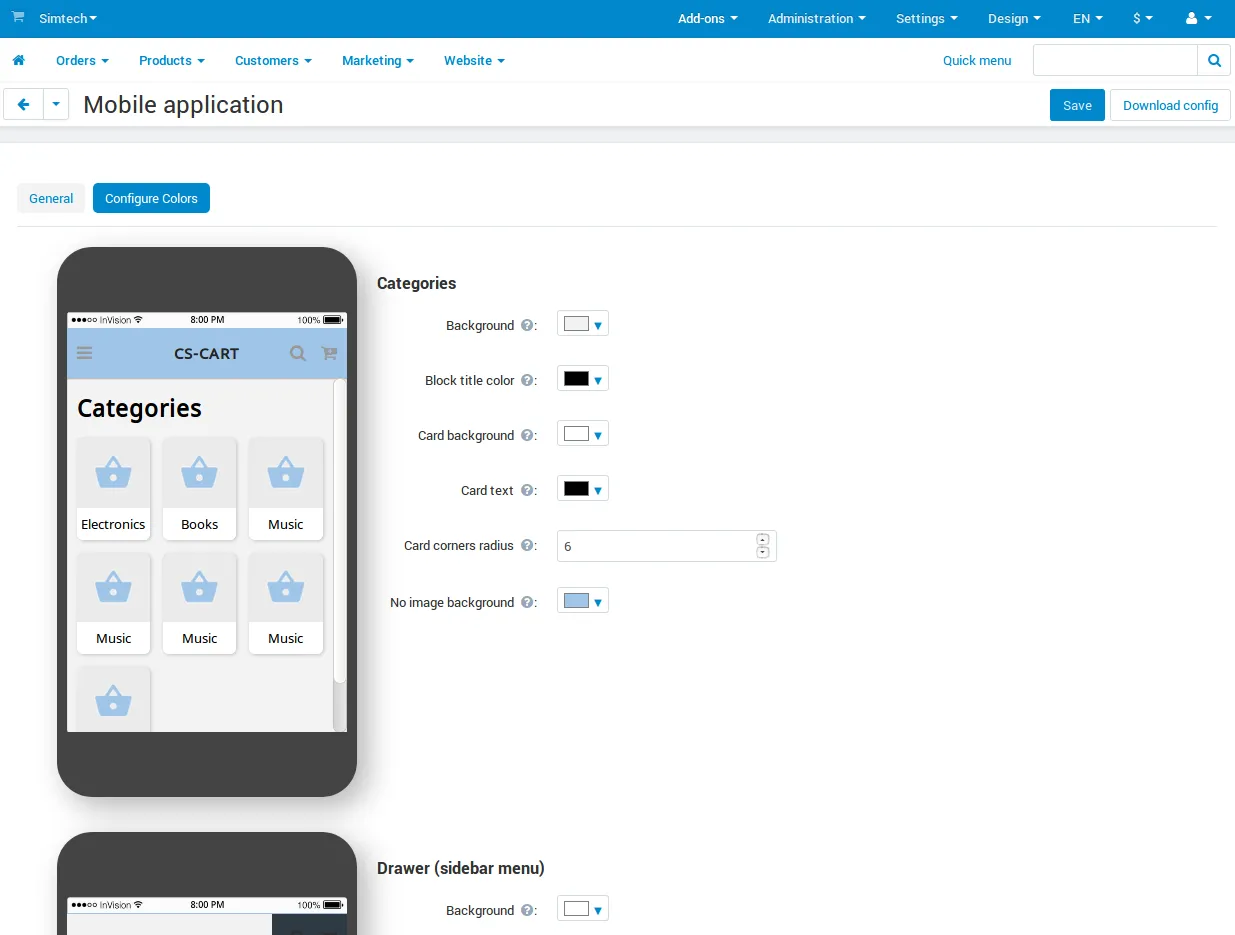Switch to the General tab

tap(51, 198)
